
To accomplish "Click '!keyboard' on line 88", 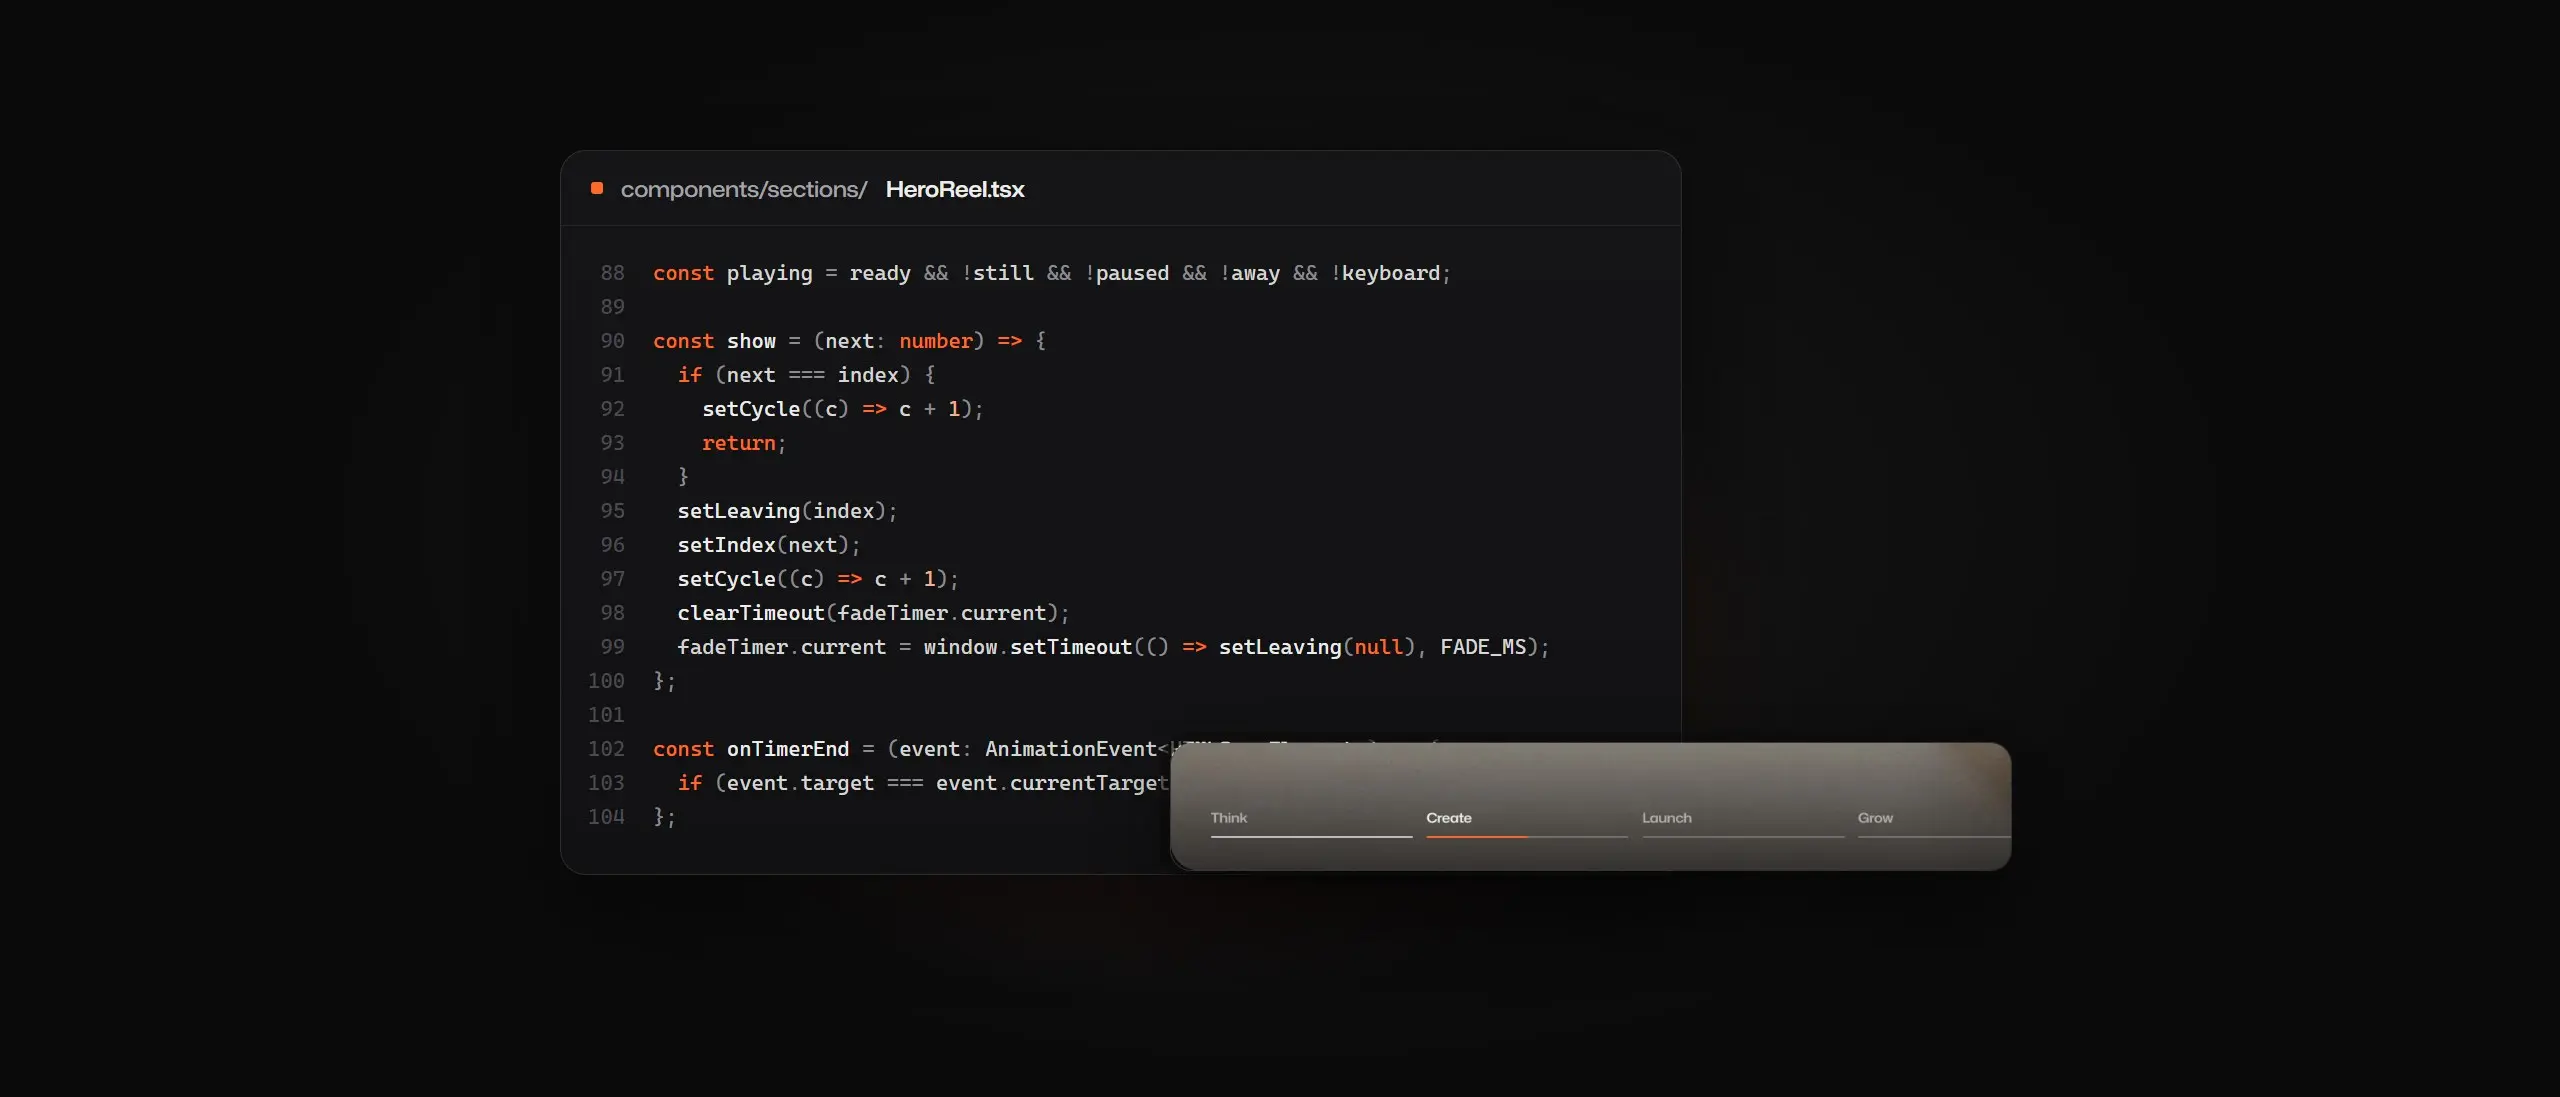I will click(1385, 273).
